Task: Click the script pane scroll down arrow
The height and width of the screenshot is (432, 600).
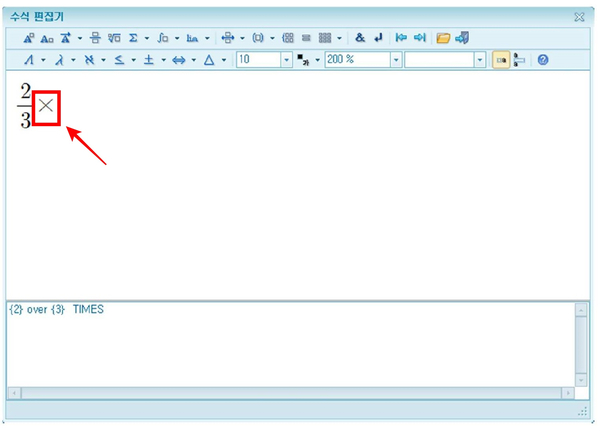Action: pyautogui.click(x=581, y=380)
